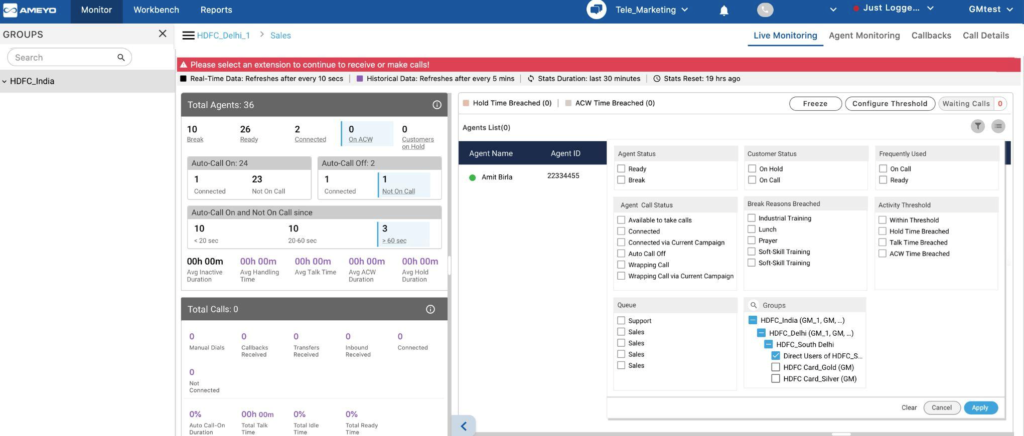Check the Agent Status Ready checkbox
1024x436 pixels.
tap(621, 168)
